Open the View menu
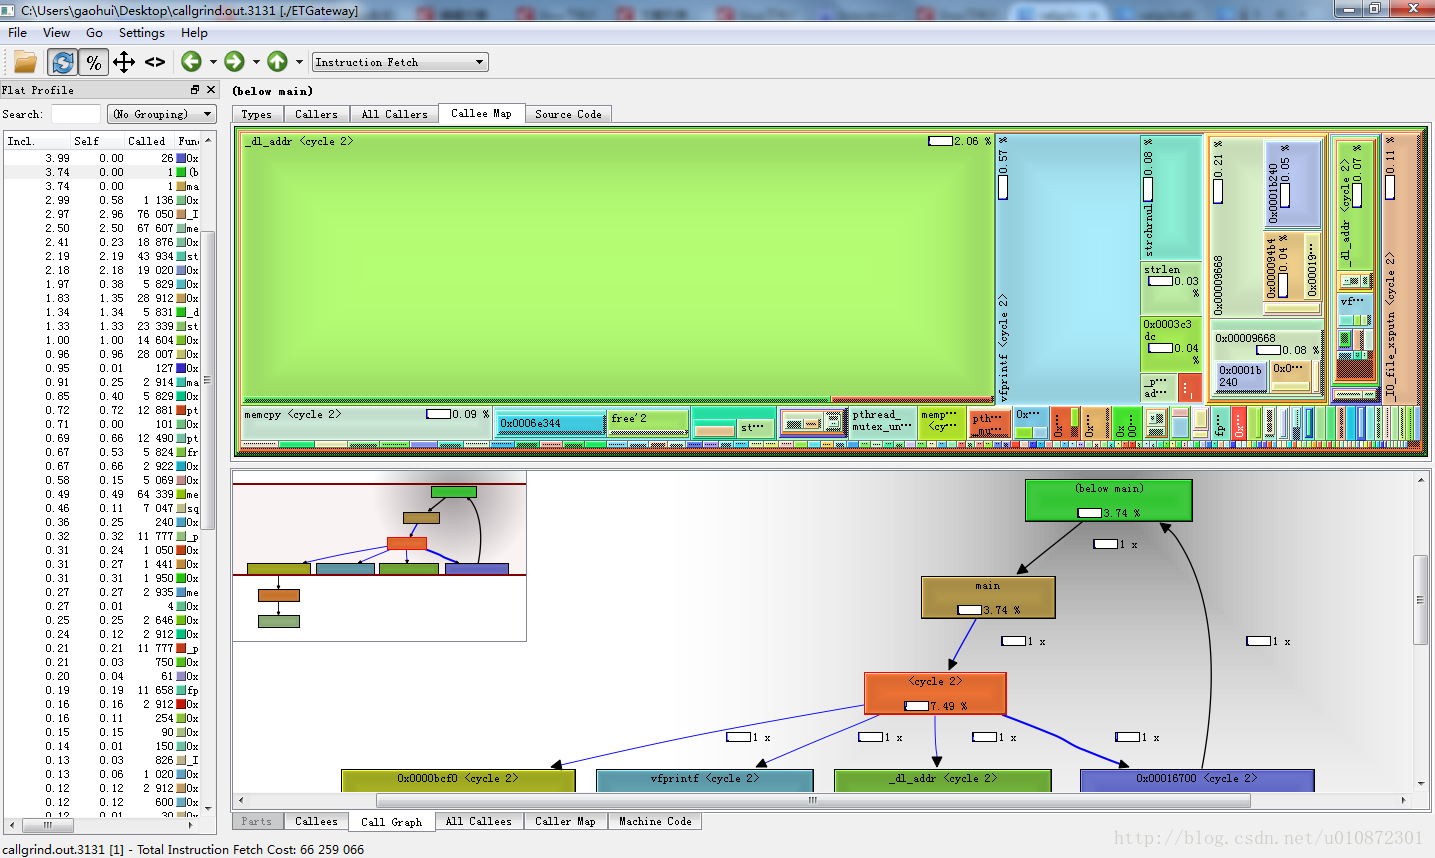Screen dimensions: 1435x858 pyautogui.click(x=56, y=33)
